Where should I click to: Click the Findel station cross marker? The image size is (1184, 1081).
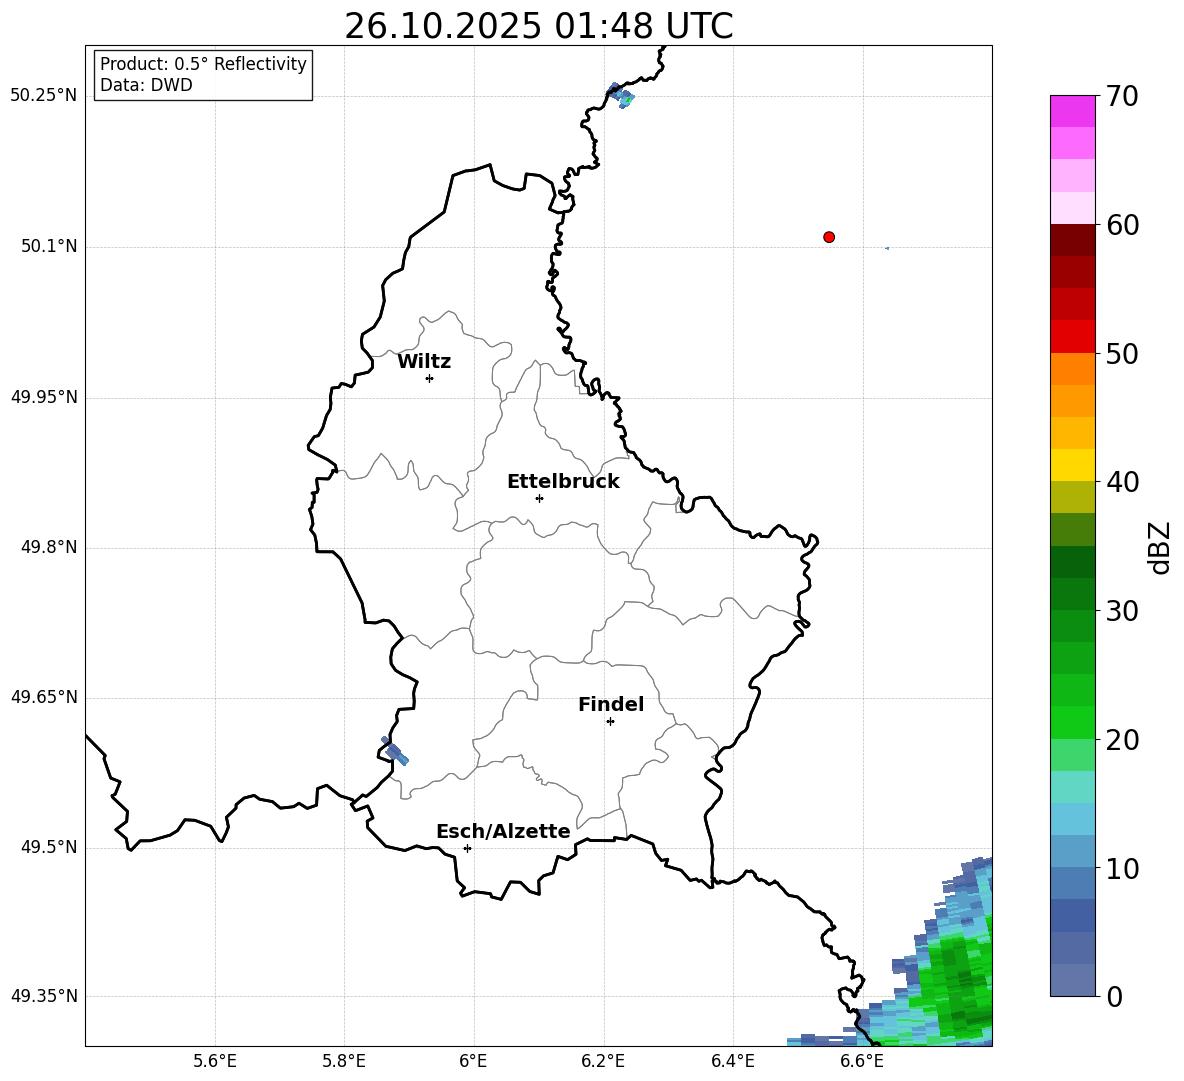[610, 722]
